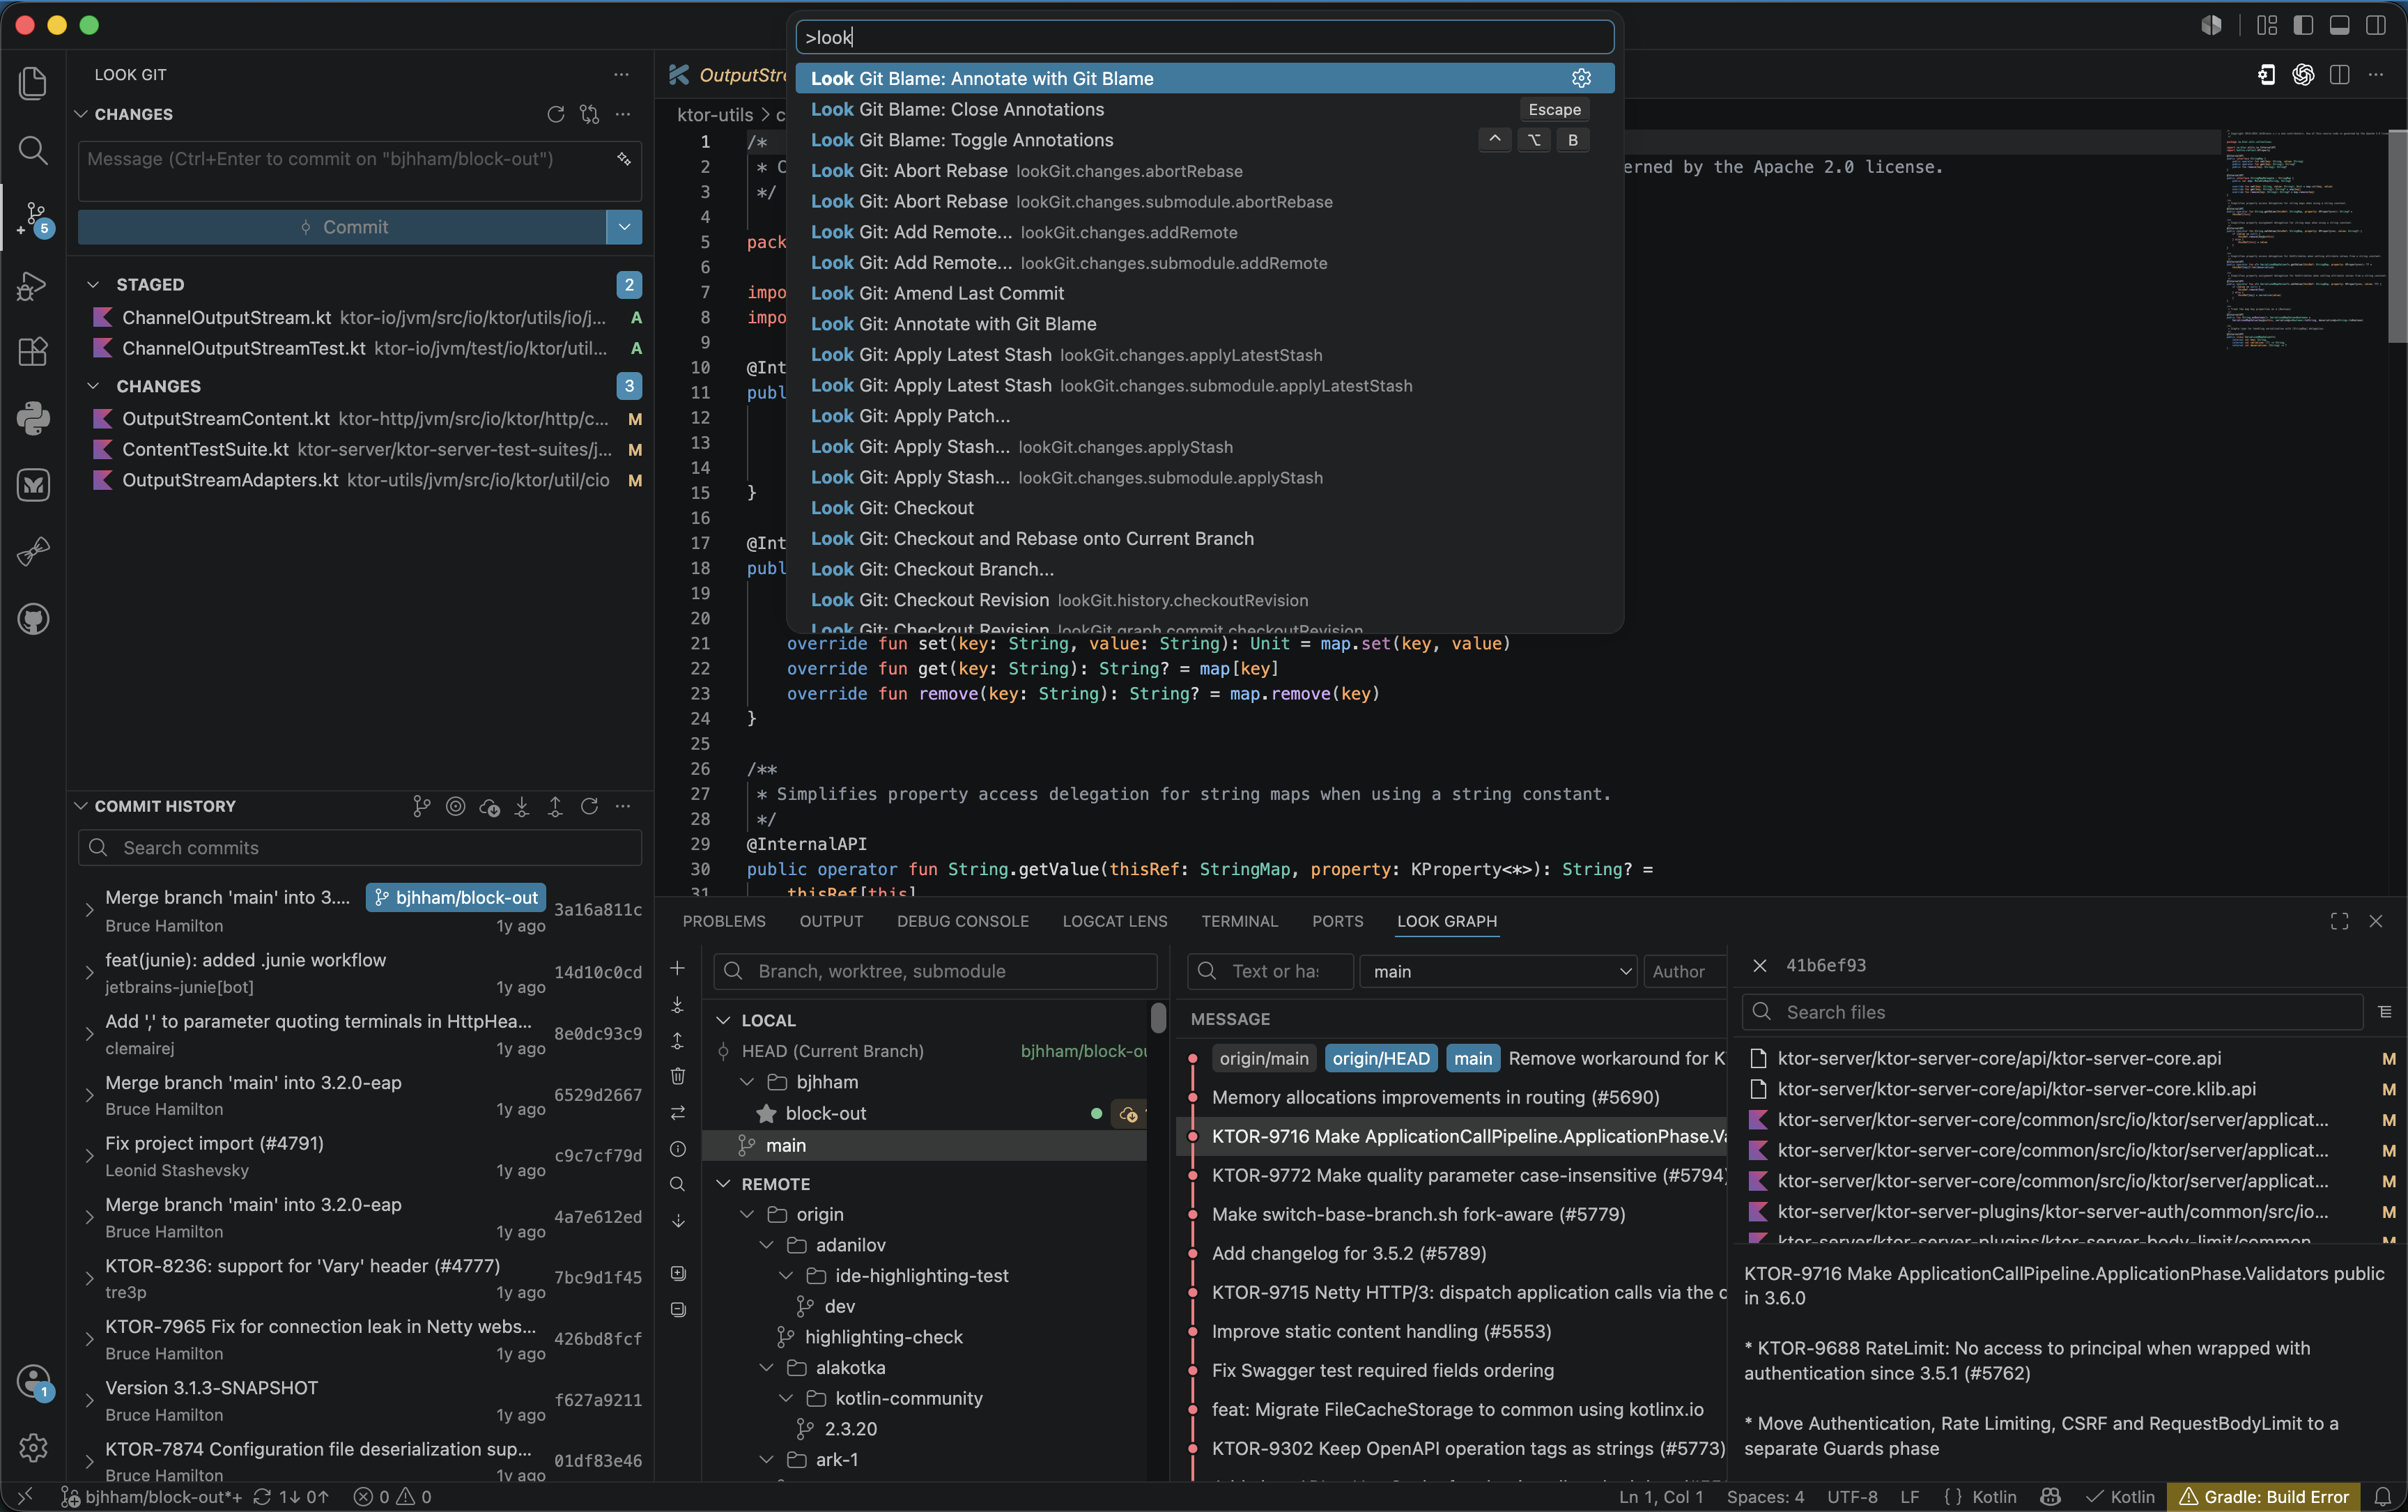Switch to the PROBLEMS tab
This screenshot has height=1512, width=2408.
(x=724, y=921)
